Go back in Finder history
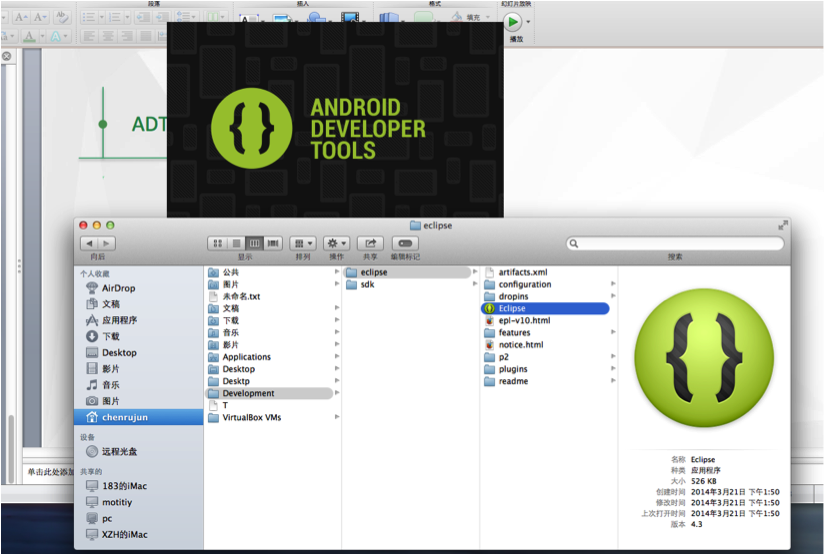824x555 pixels. [x=89, y=243]
